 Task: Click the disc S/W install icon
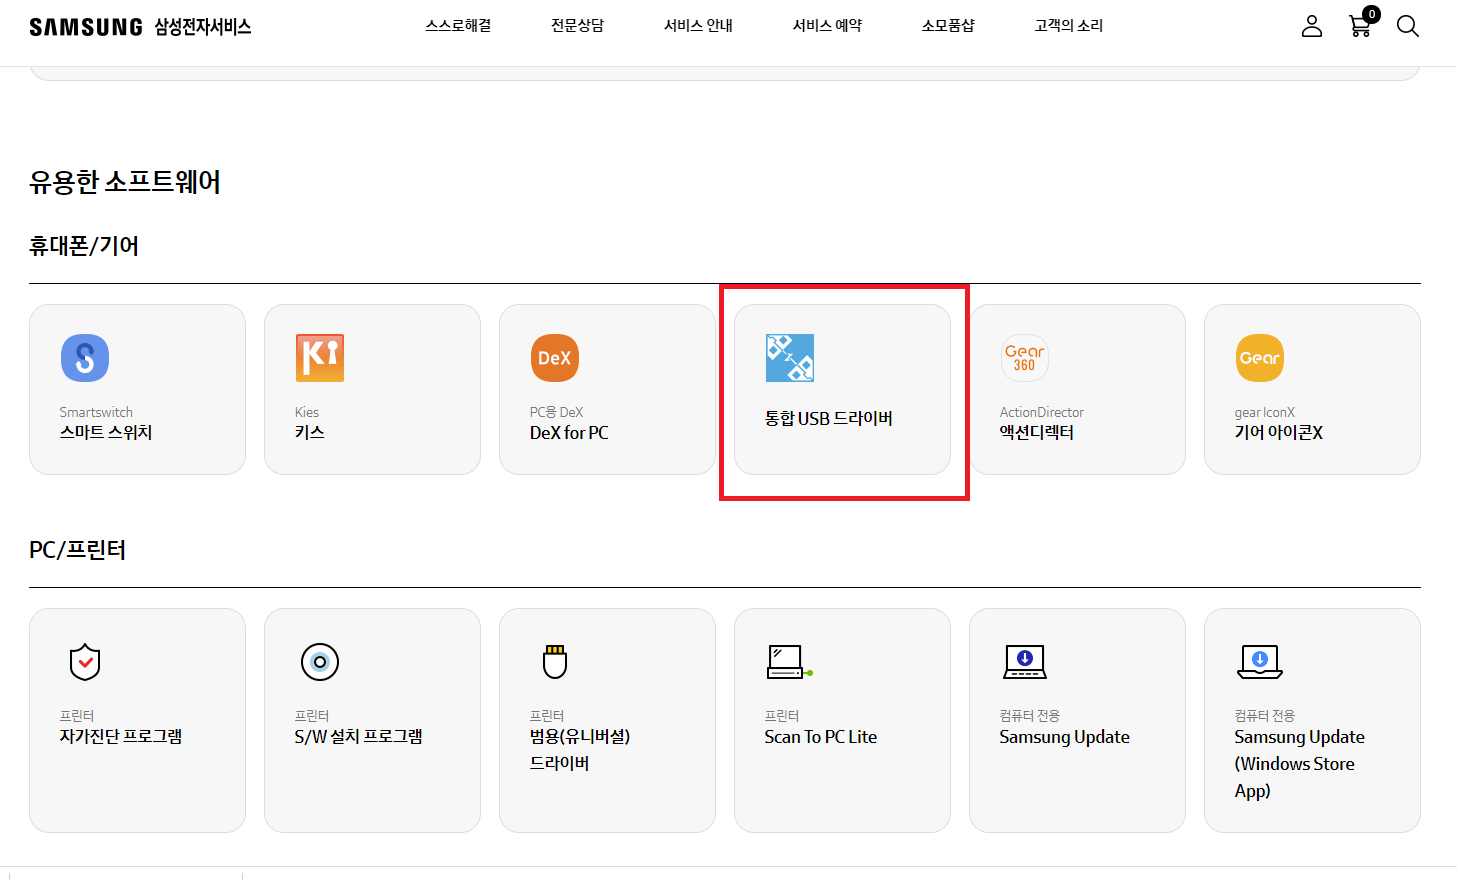[320, 662]
